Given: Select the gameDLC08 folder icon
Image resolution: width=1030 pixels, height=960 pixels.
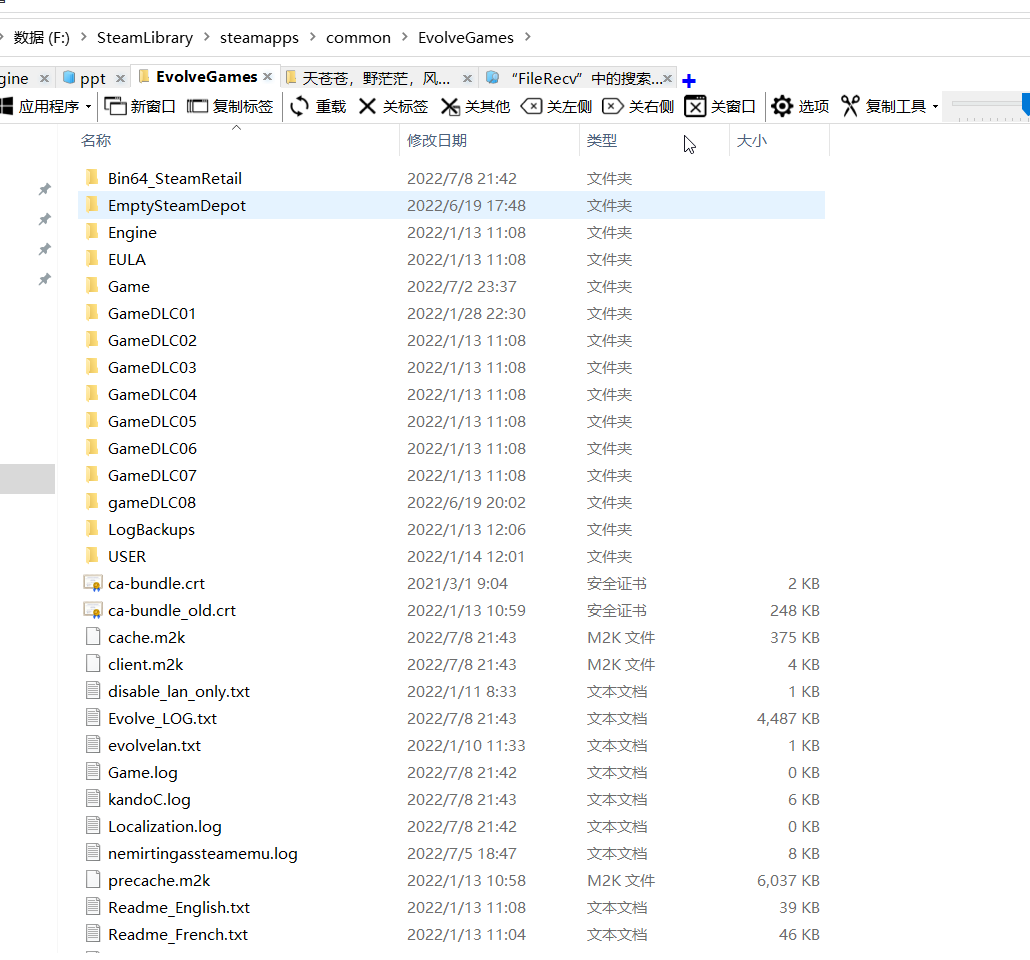Looking at the screenshot, I should click(x=92, y=501).
